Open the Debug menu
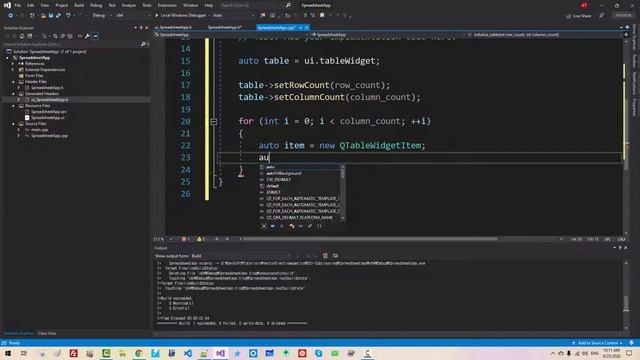 pyautogui.click(x=96, y=5)
